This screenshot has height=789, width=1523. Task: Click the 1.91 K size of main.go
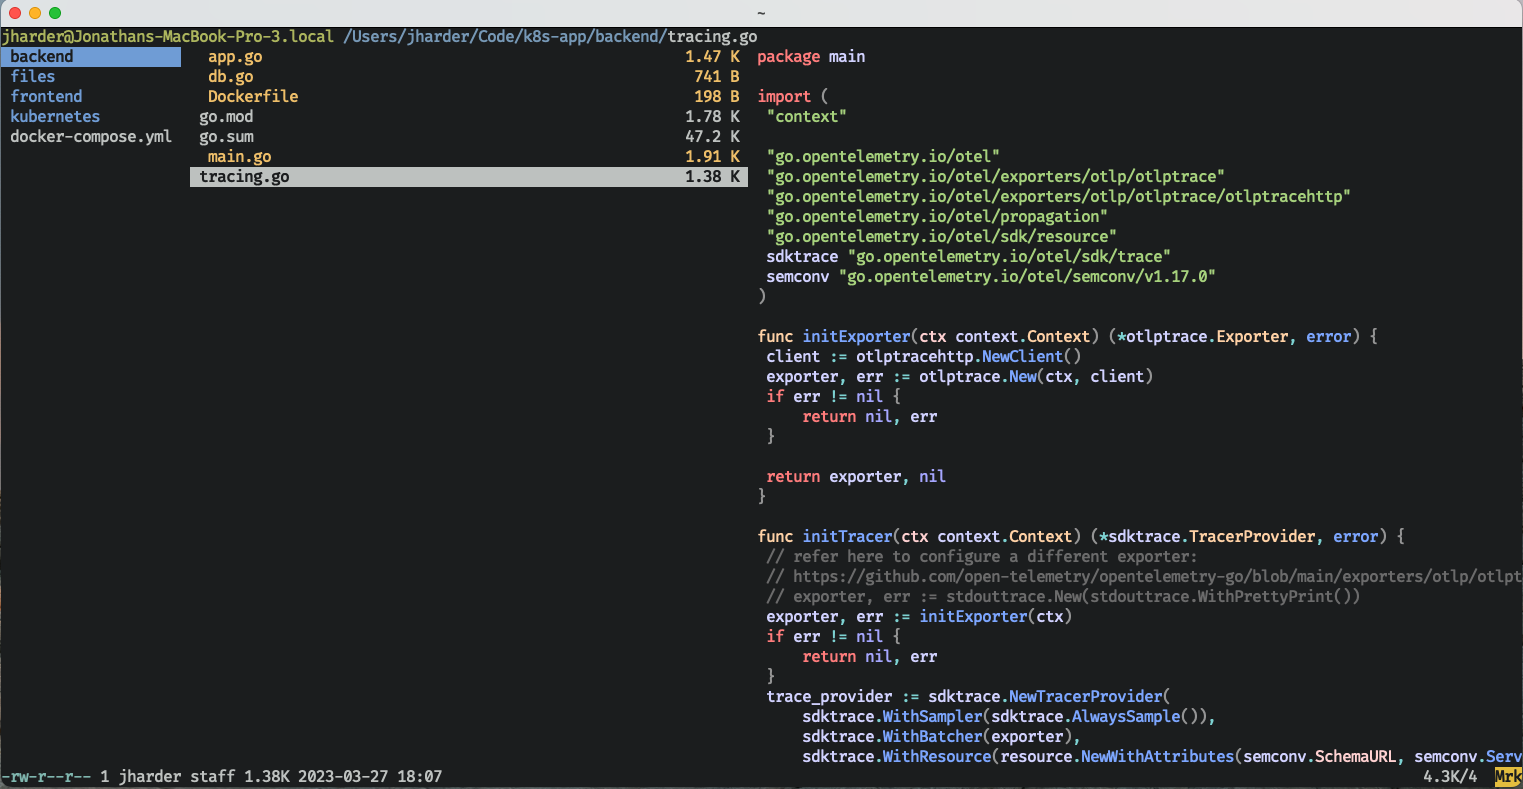pyautogui.click(x=712, y=157)
